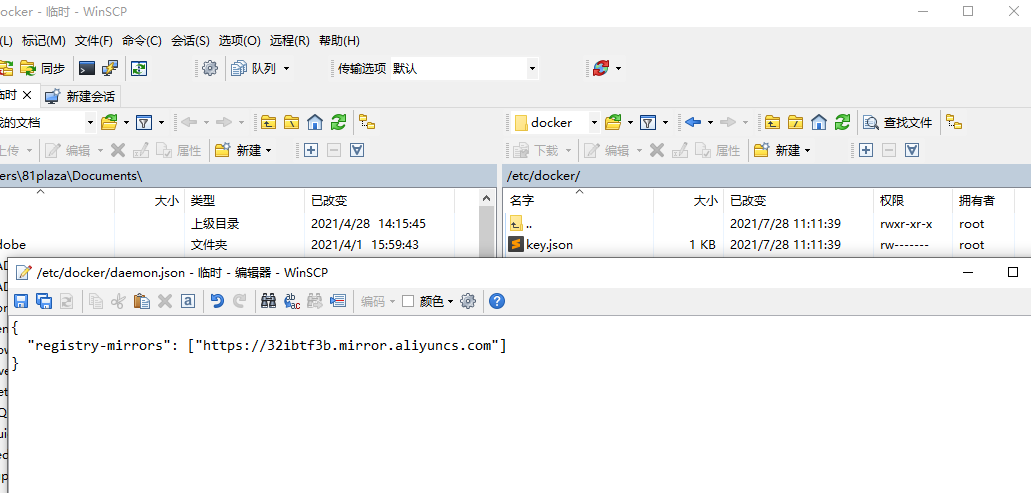This screenshot has width=1031, height=493.
Task: Sort local list by 类型 column
Action: (245, 200)
